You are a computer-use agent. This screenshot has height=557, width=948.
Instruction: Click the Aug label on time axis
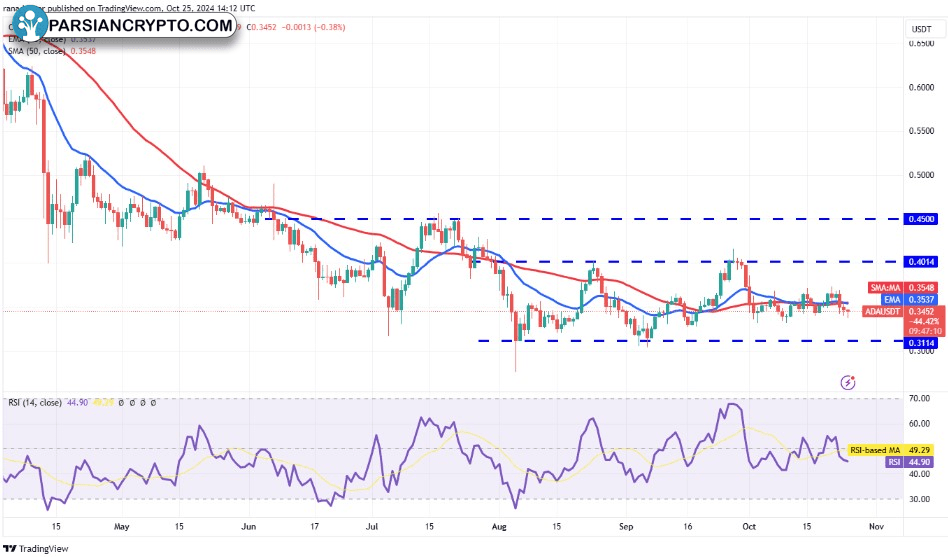pos(499,526)
